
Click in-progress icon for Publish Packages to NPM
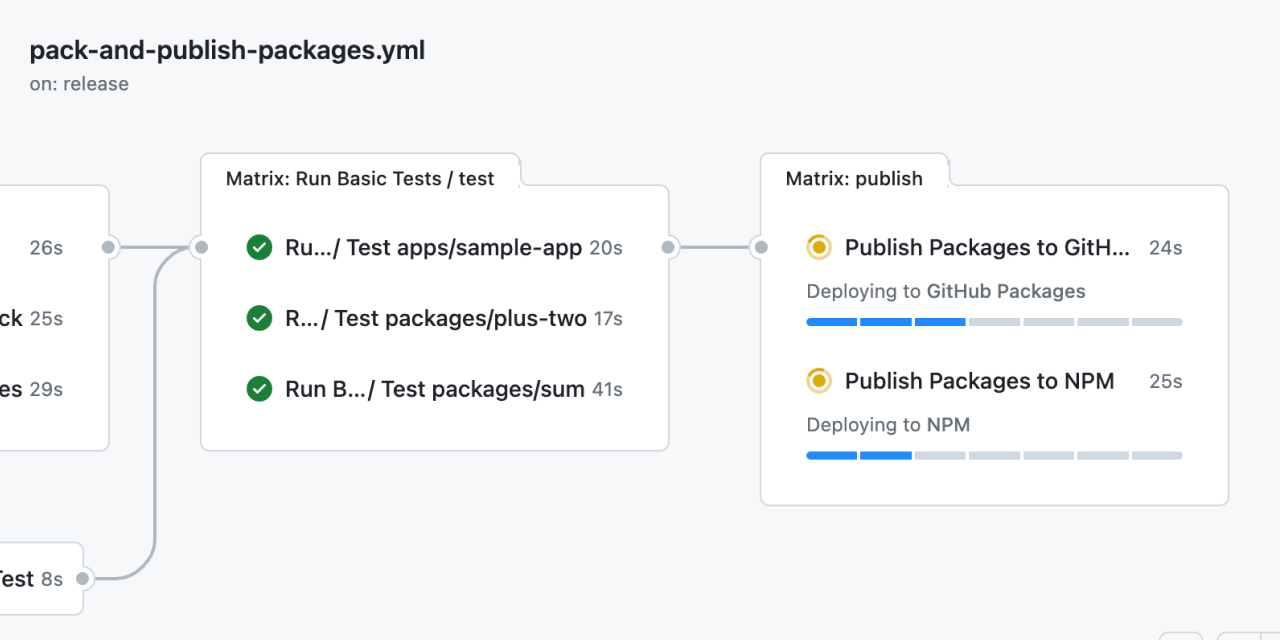[819, 381]
